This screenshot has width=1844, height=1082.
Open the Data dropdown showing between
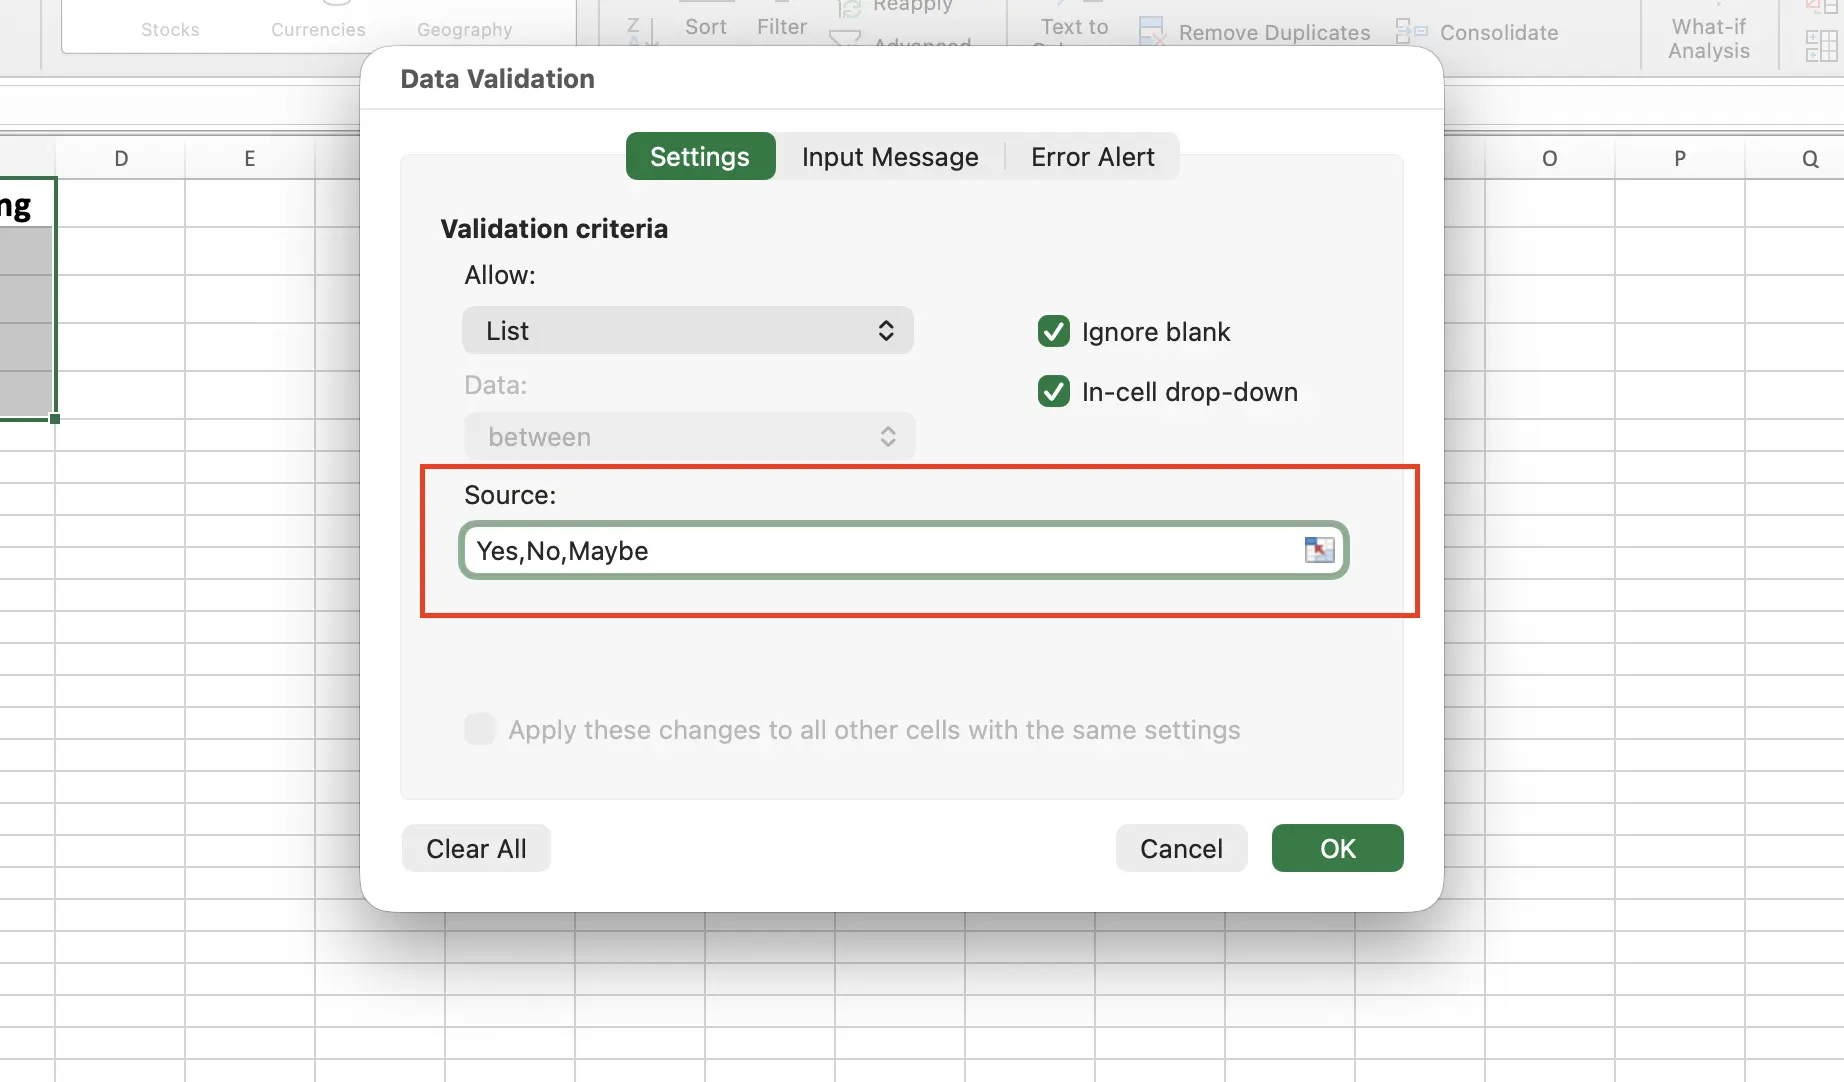[688, 436]
